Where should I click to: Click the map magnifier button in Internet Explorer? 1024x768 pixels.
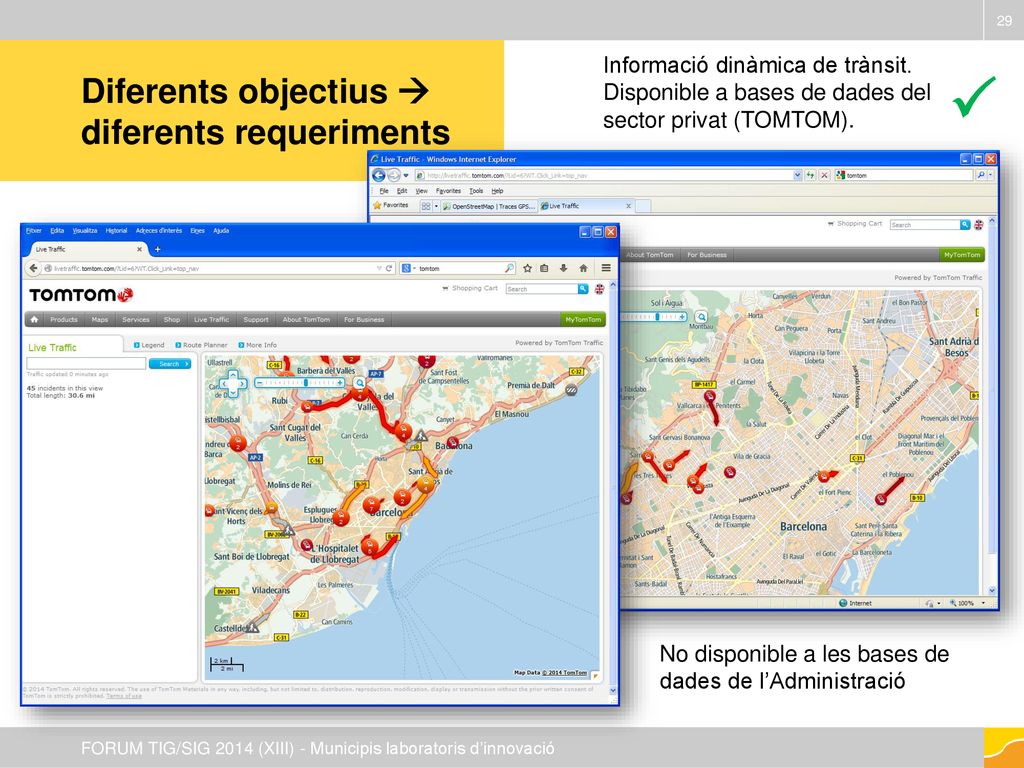point(701,317)
